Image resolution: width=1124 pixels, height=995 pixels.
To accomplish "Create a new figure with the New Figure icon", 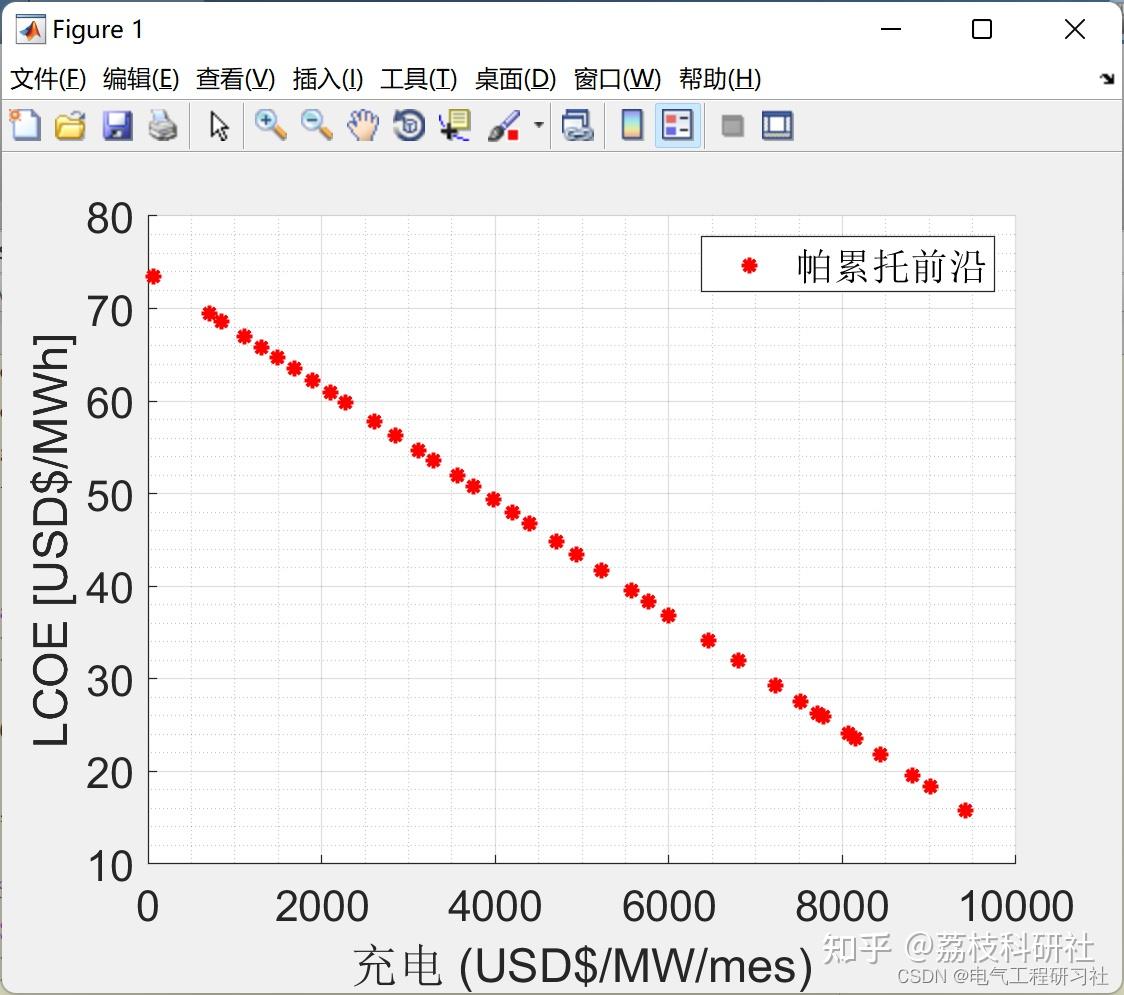I will [x=24, y=125].
